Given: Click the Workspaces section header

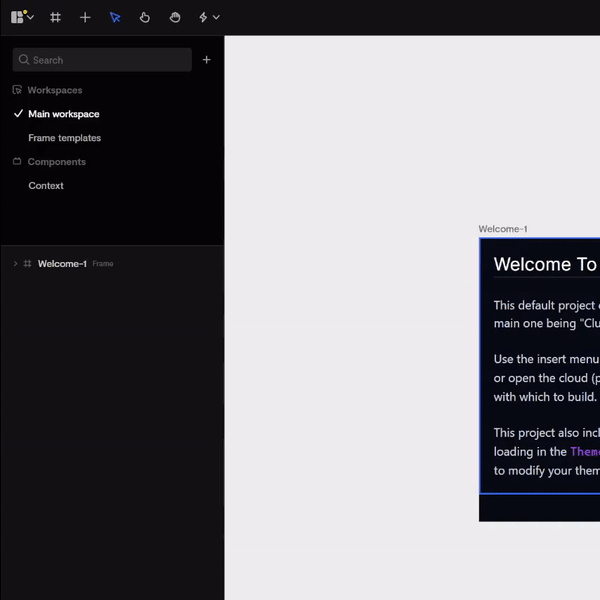Looking at the screenshot, I should coord(55,90).
